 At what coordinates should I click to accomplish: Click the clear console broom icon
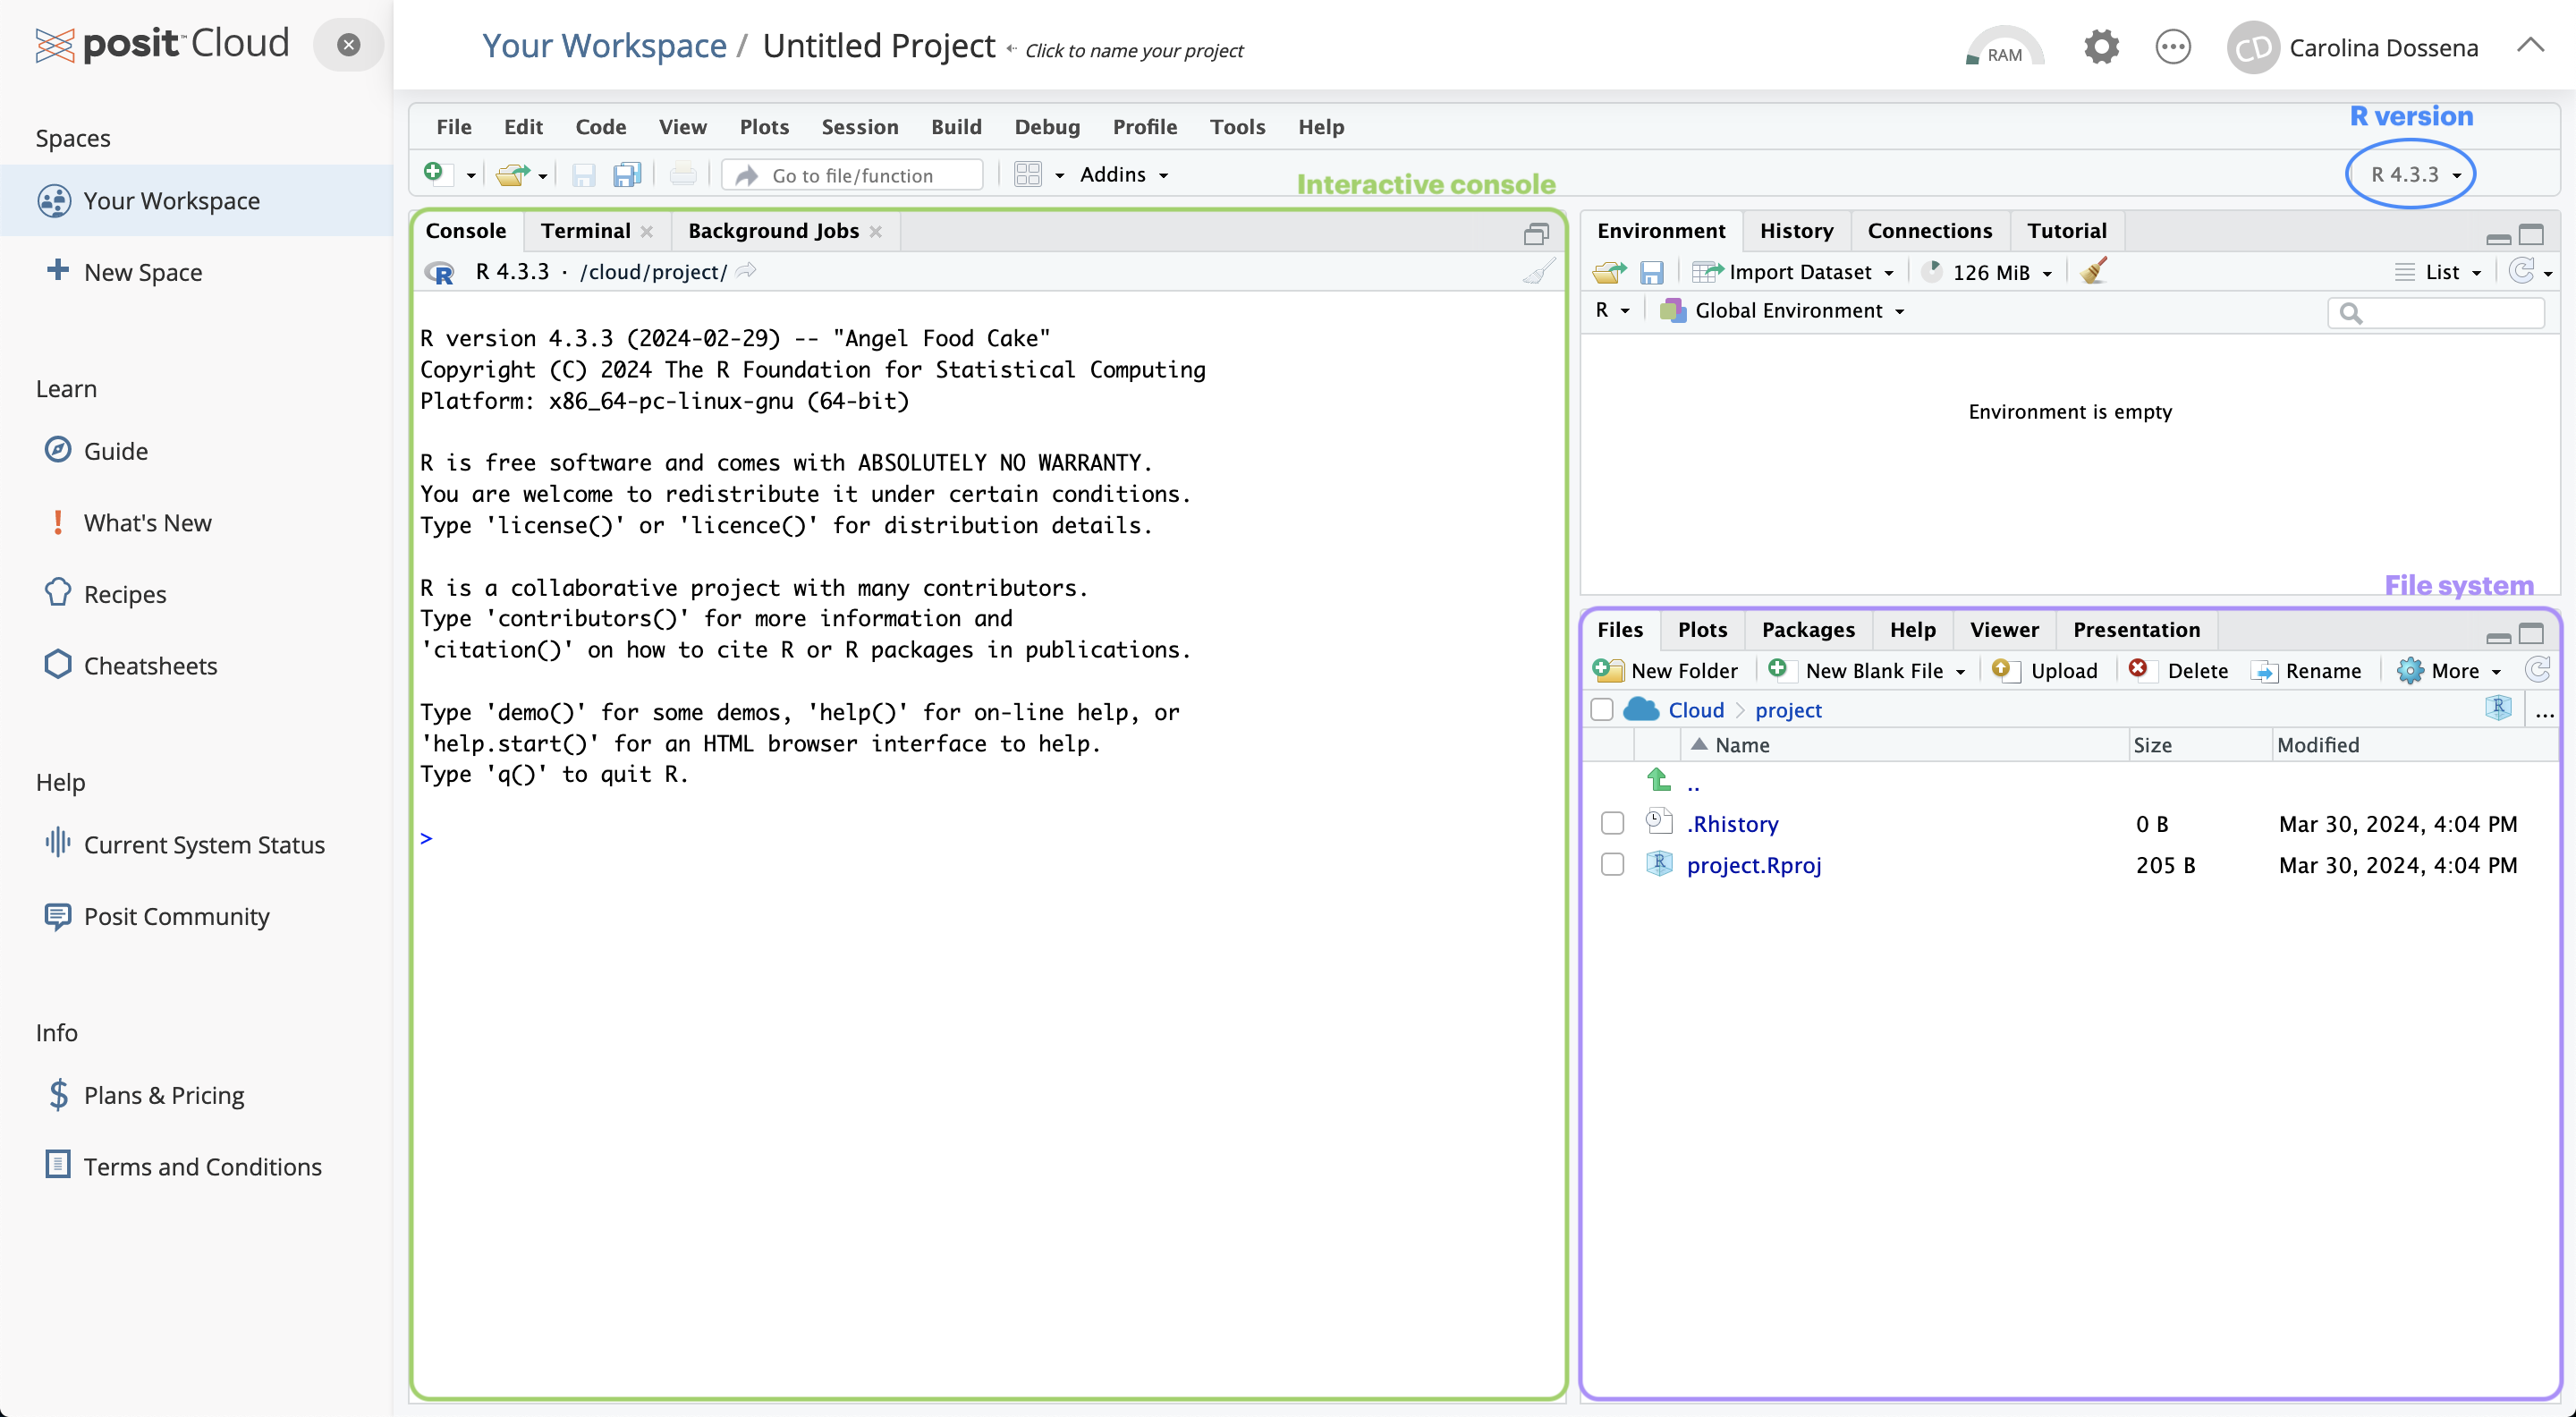tap(1538, 272)
